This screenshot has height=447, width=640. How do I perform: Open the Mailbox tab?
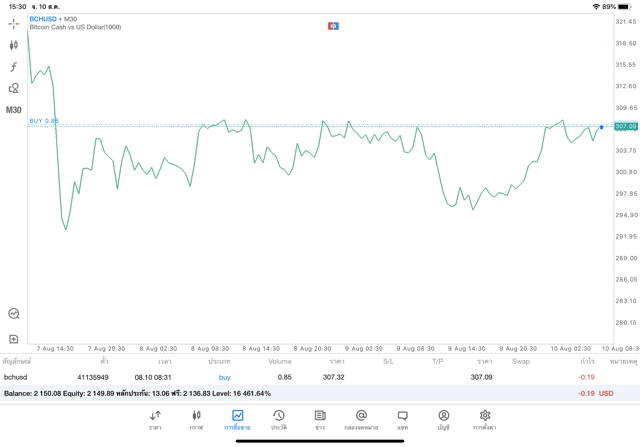tap(361, 419)
